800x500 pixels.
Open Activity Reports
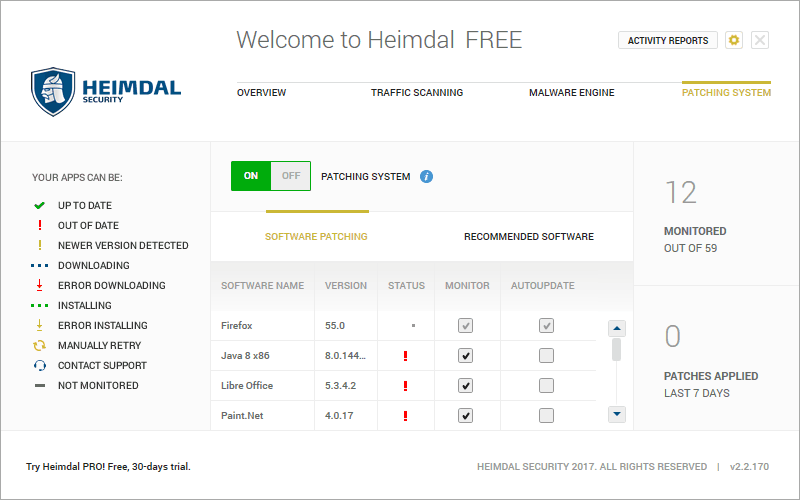click(x=668, y=40)
